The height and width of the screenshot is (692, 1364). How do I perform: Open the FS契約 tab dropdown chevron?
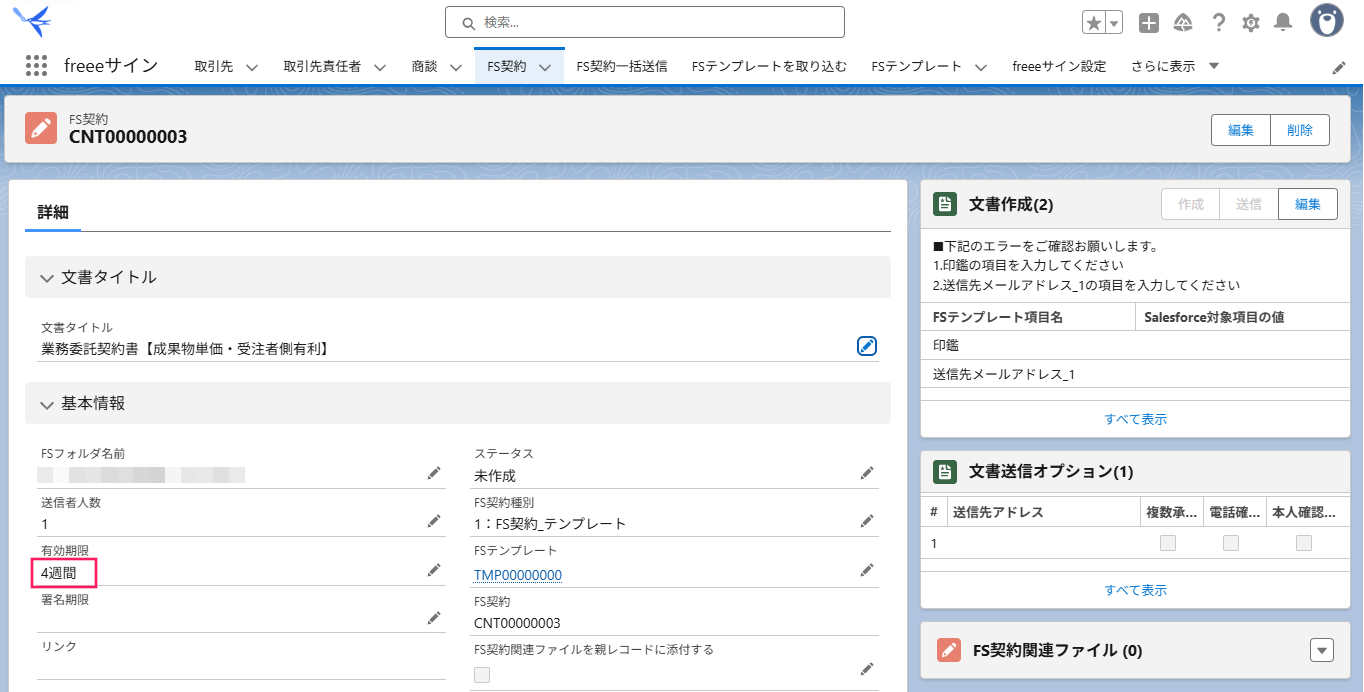pyautogui.click(x=545, y=67)
